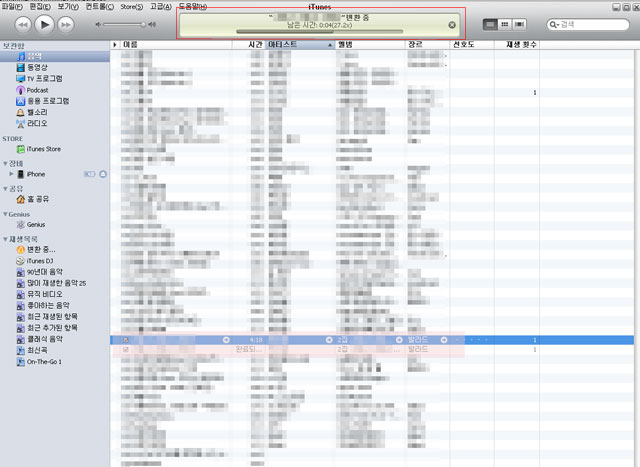
Task: Sort by the 장르 column
Action: tap(427, 44)
